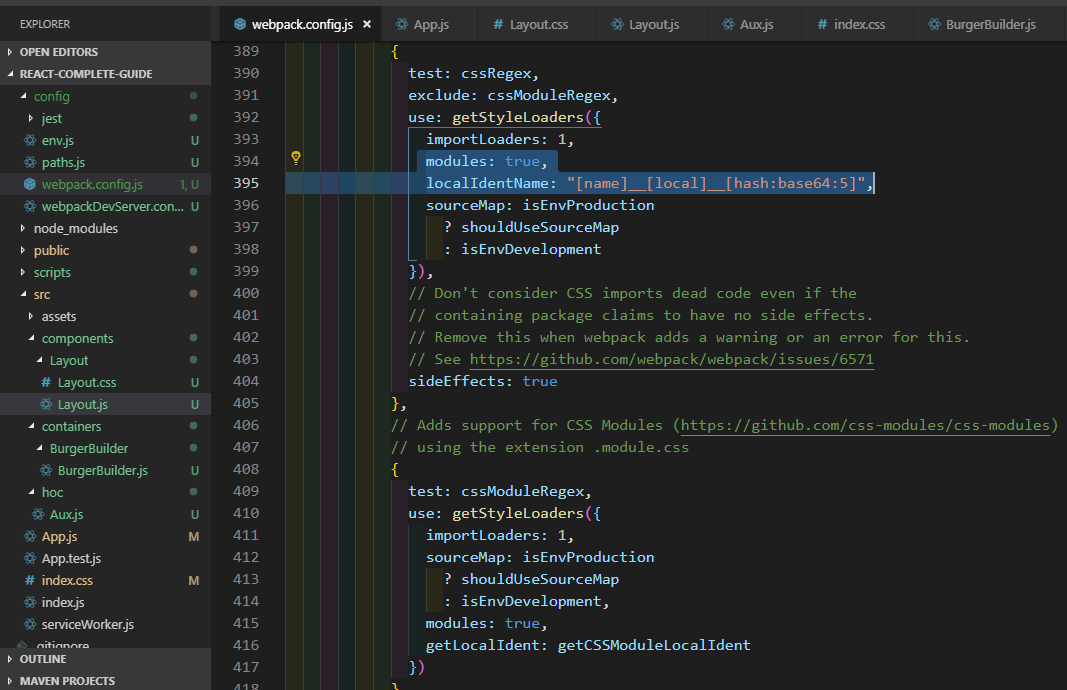Image resolution: width=1067 pixels, height=690 pixels.
Task: Close the webpack.config.js tab
Action: [367, 24]
